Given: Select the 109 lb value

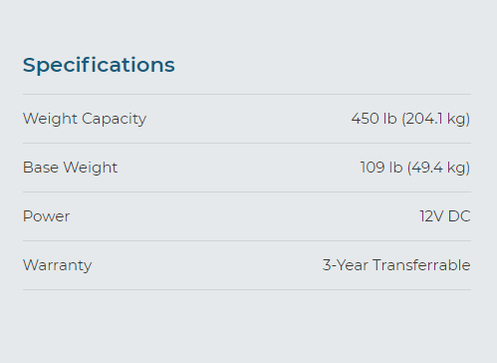Looking at the screenshot, I should click(381, 167).
